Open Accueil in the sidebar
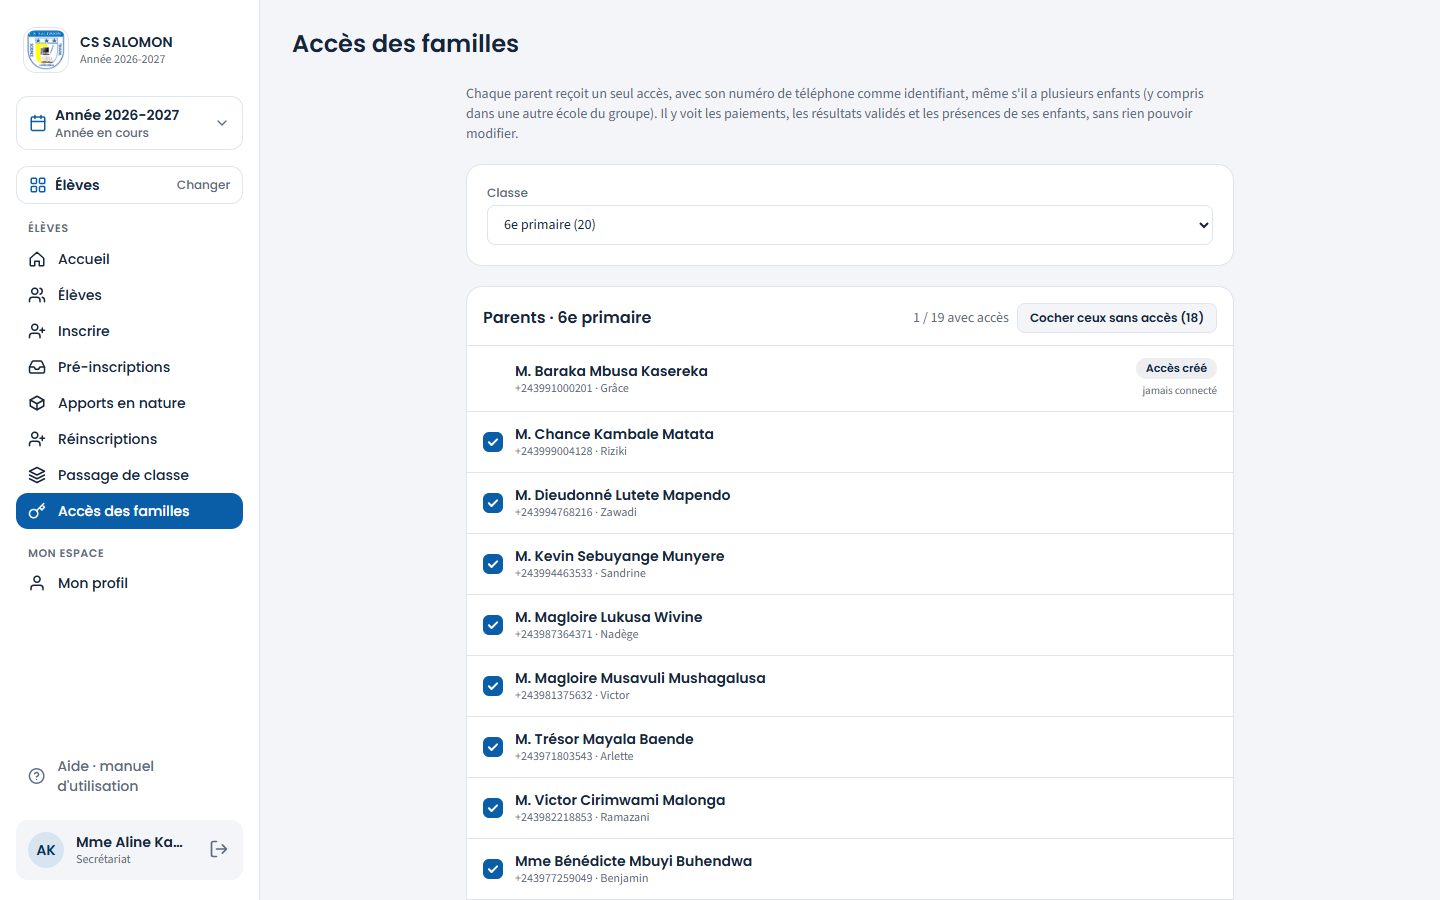 [x=129, y=259]
